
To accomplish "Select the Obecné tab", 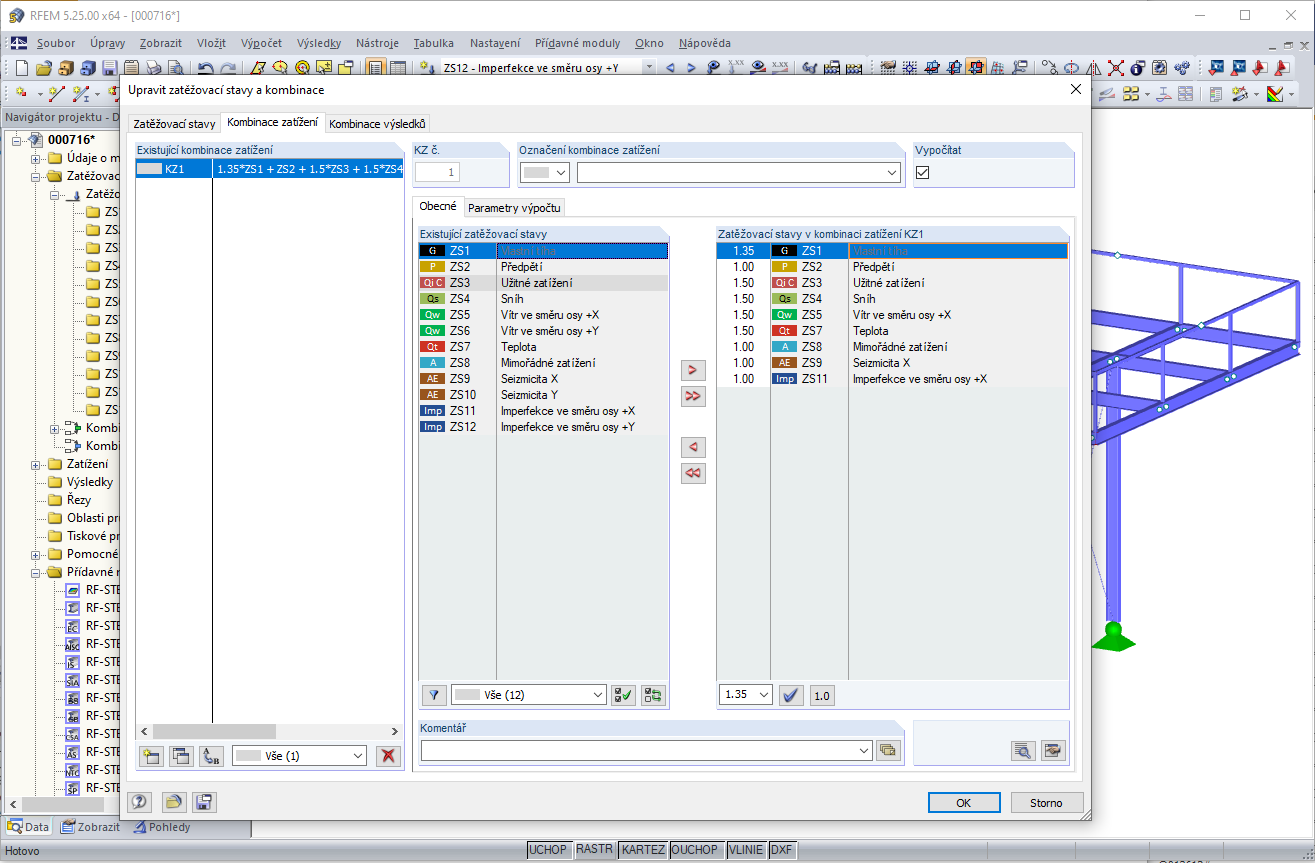I will click(x=437, y=206).
